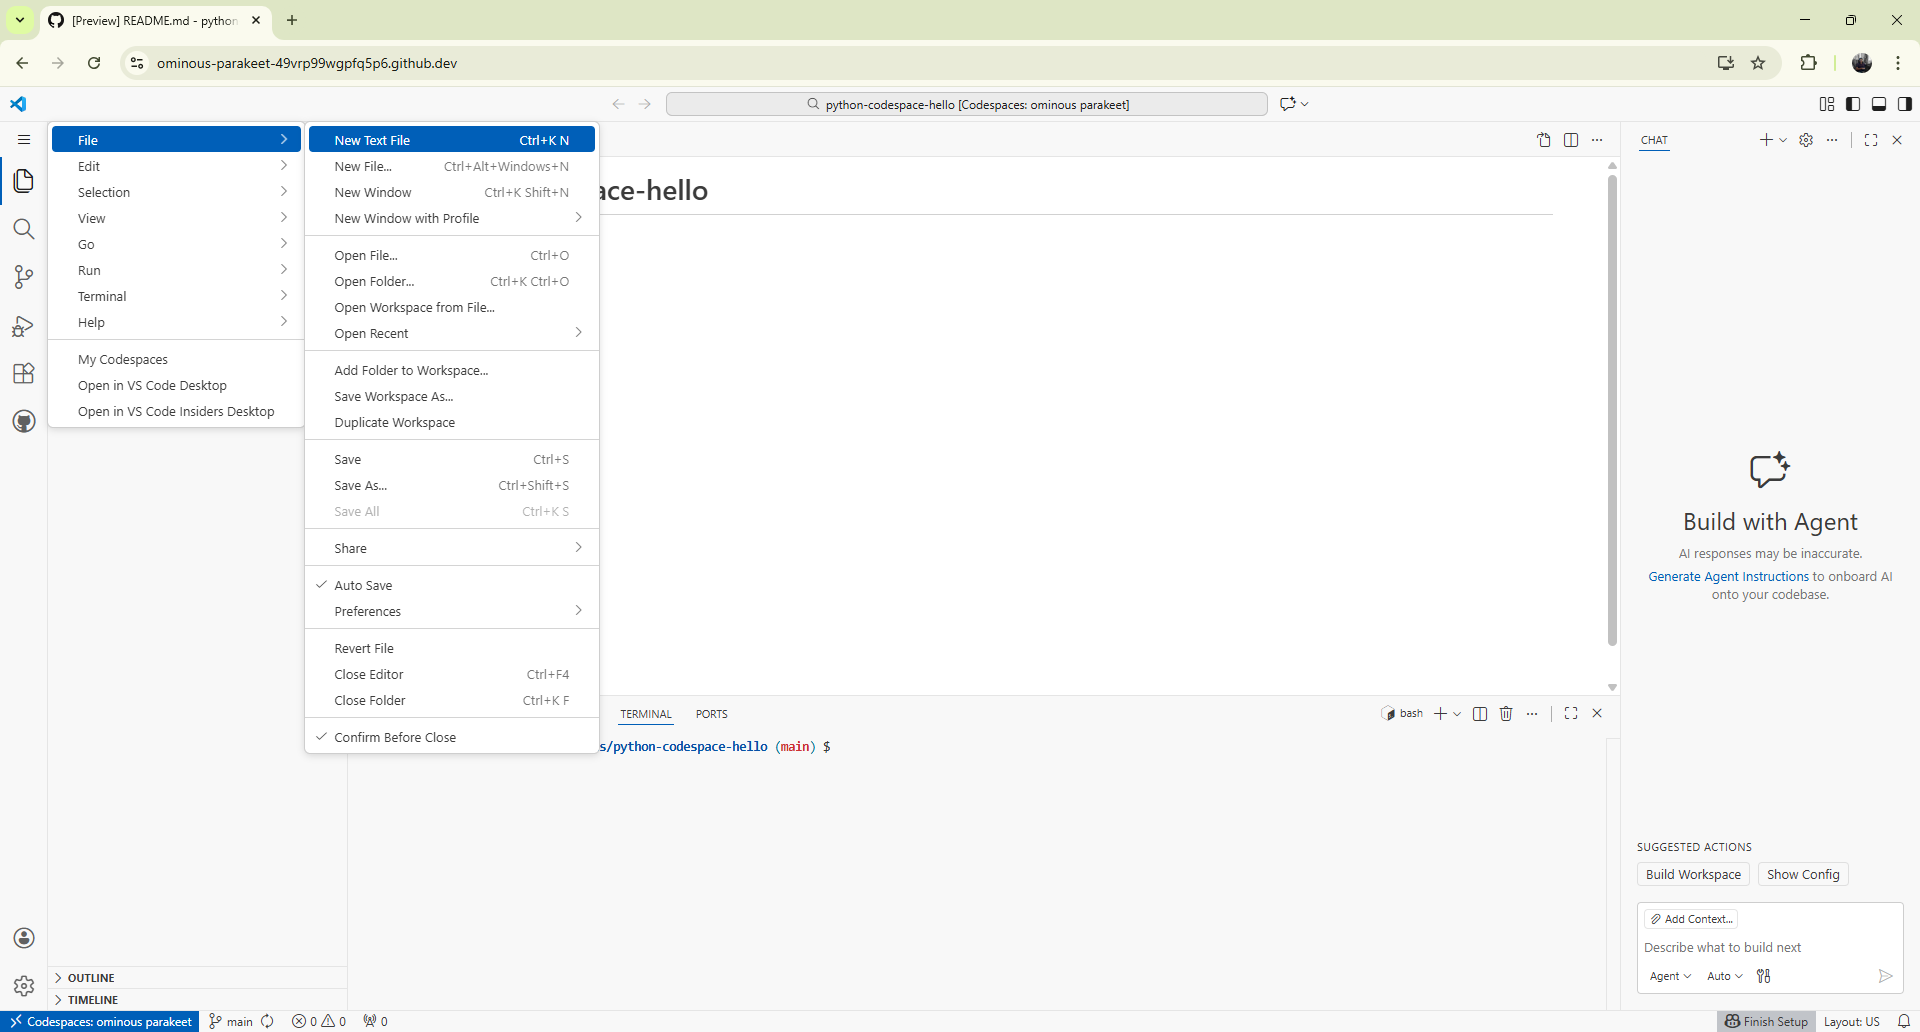Maximize the chat panel
Screen dimensions: 1920x1032
(1871, 140)
